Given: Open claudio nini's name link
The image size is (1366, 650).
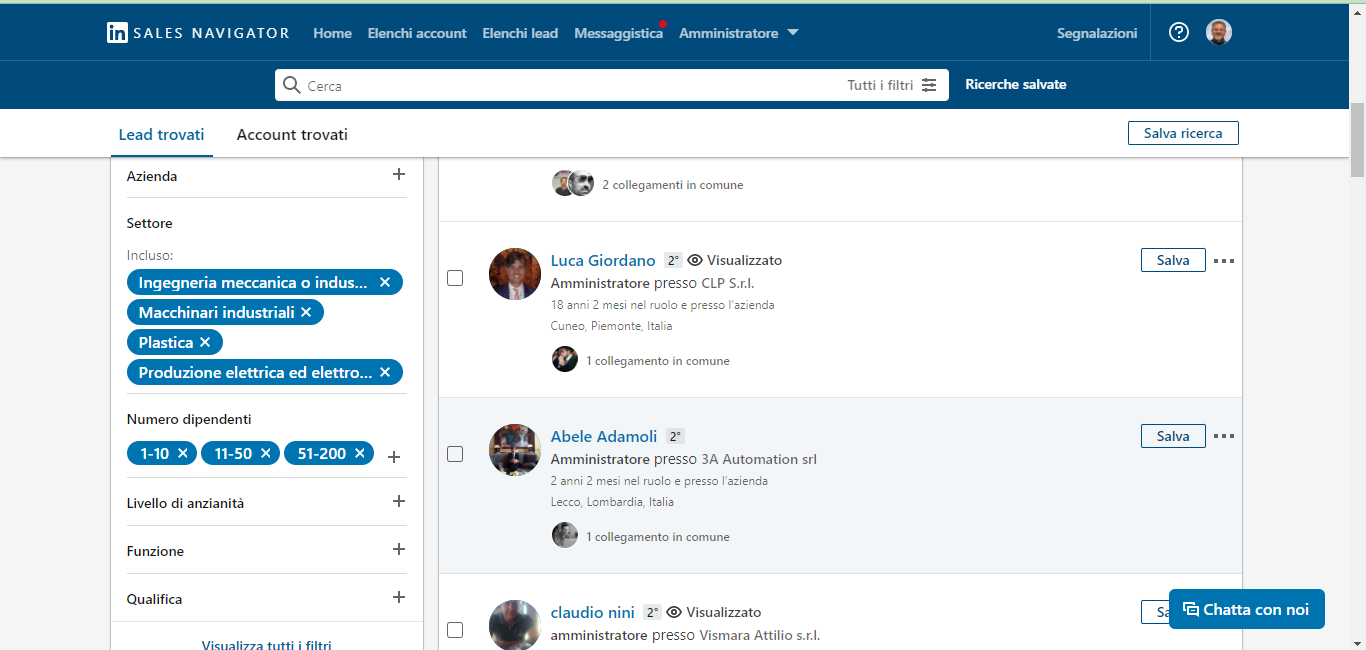Looking at the screenshot, I should [x=593, y=612].
